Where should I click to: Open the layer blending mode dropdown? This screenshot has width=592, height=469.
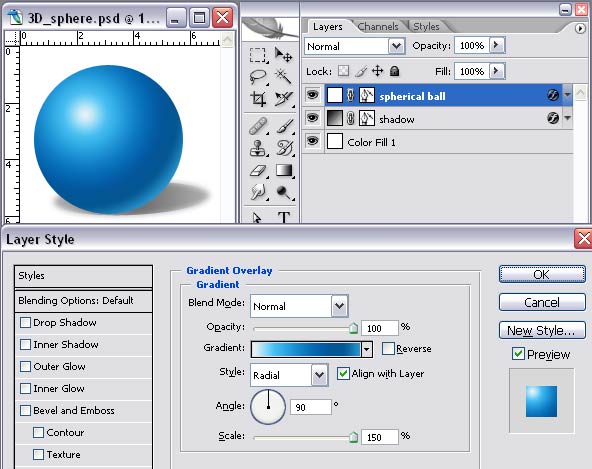(396, 46)
